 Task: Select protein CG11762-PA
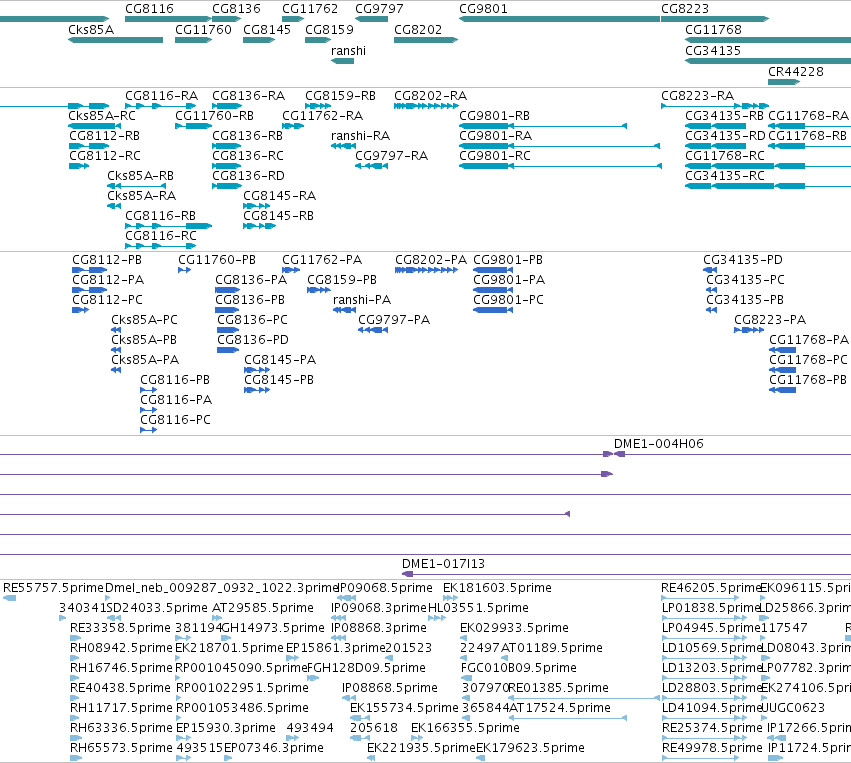291,270
